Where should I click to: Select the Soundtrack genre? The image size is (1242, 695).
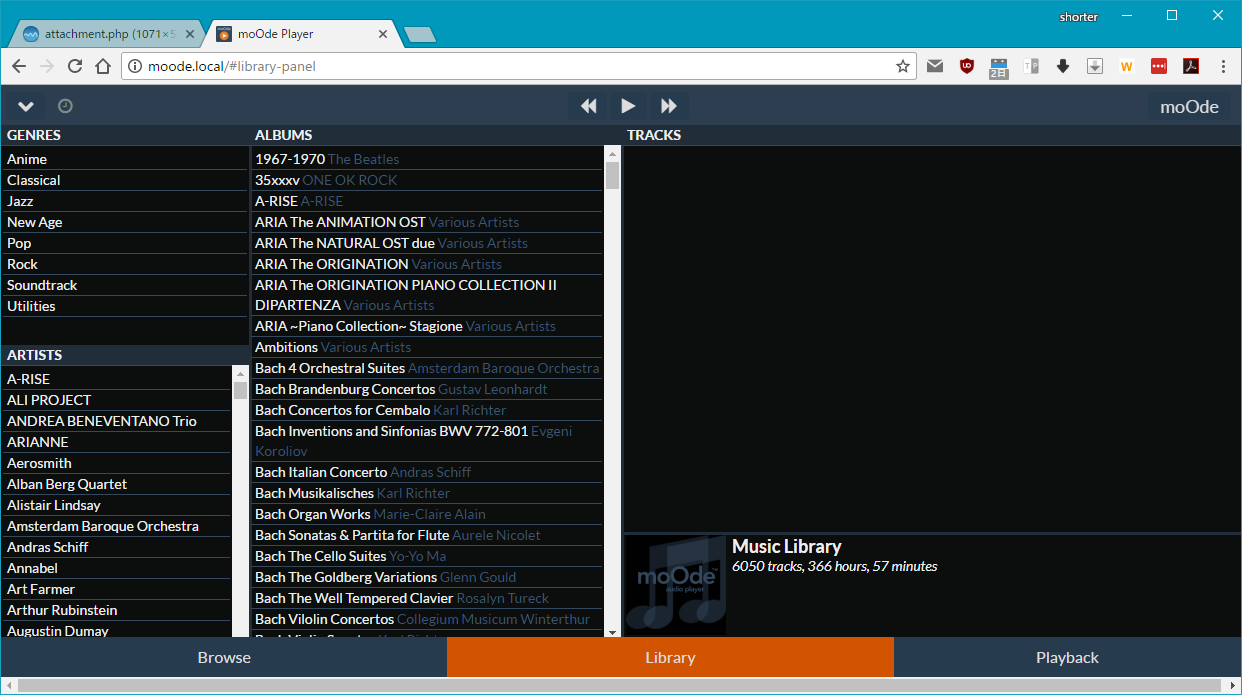point(124,285)
